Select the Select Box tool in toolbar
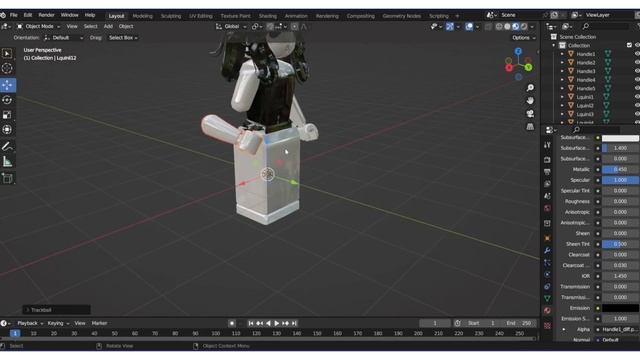Screen dimensions: 640x360 click(x=7, y=53)
